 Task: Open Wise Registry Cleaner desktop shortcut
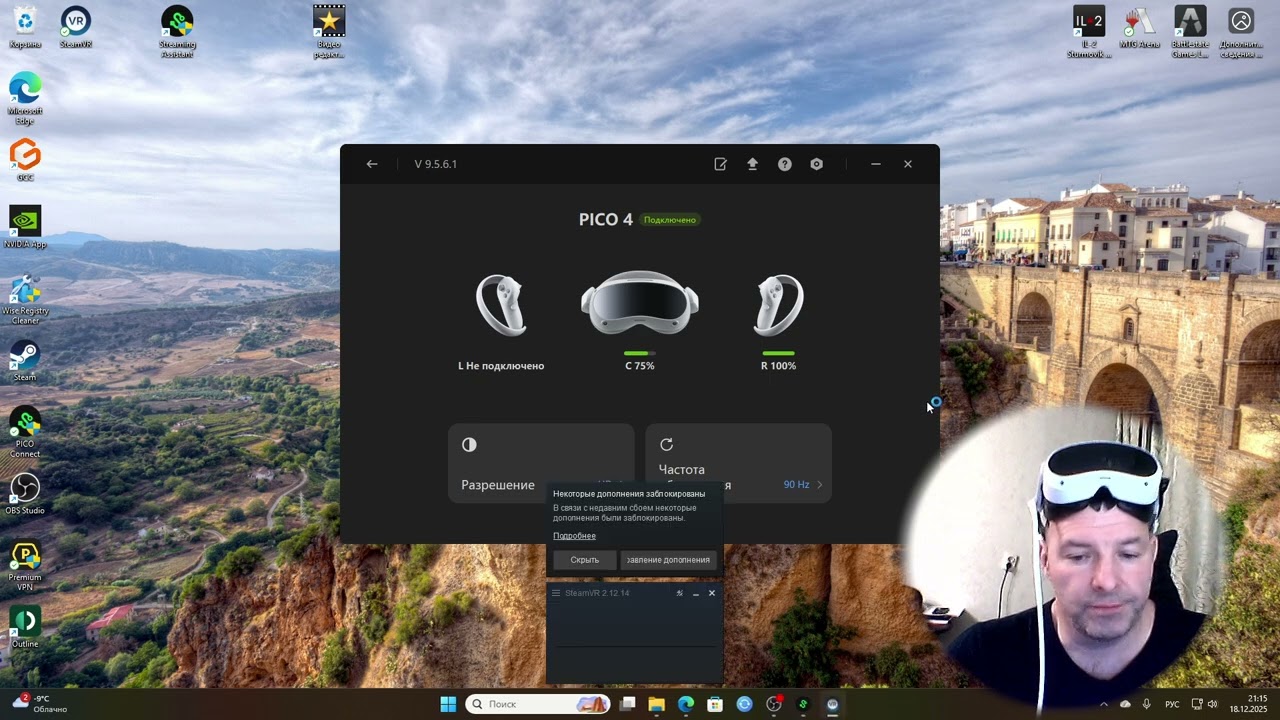click(25, 299)
